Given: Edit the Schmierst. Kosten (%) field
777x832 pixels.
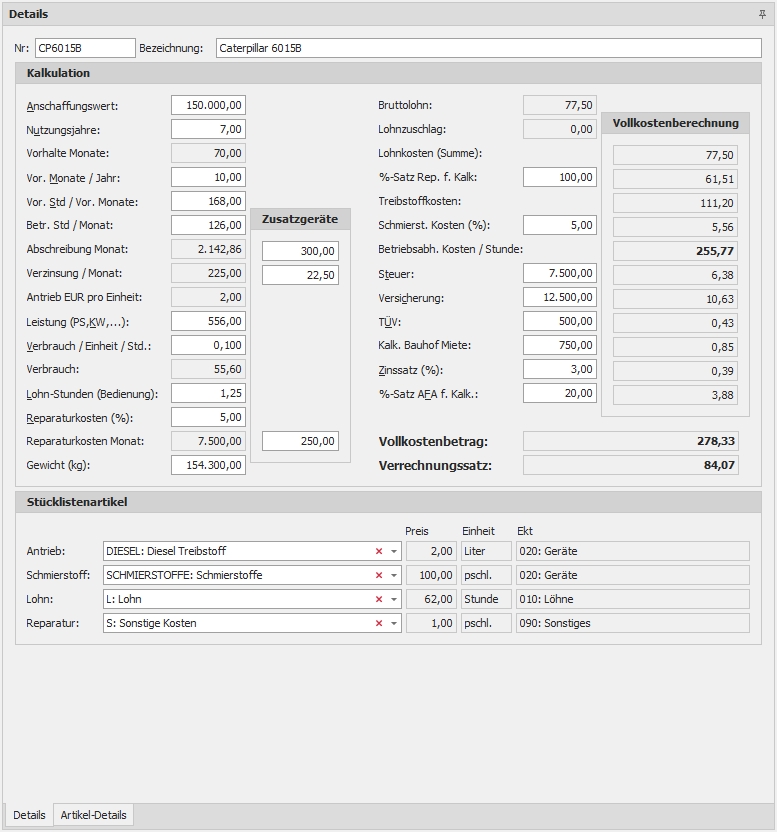Looking at the screenshot, I should (x=560, y=225).
